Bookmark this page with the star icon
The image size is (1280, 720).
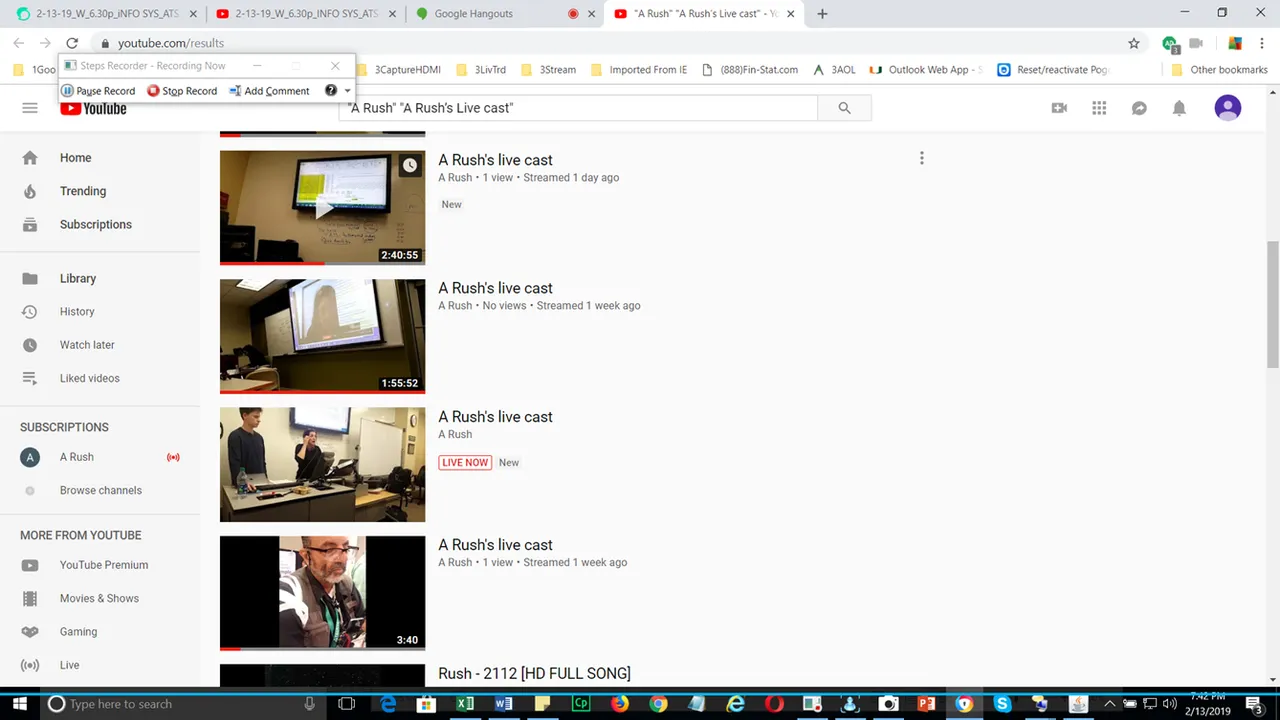pos(1133,43)
